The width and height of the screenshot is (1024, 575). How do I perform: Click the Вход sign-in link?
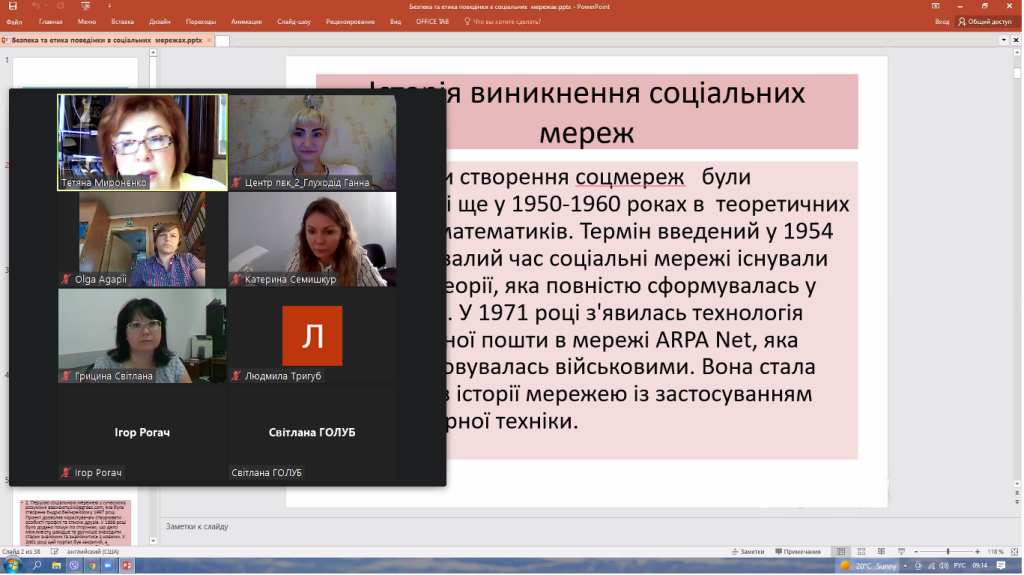[x=942, y=21]
